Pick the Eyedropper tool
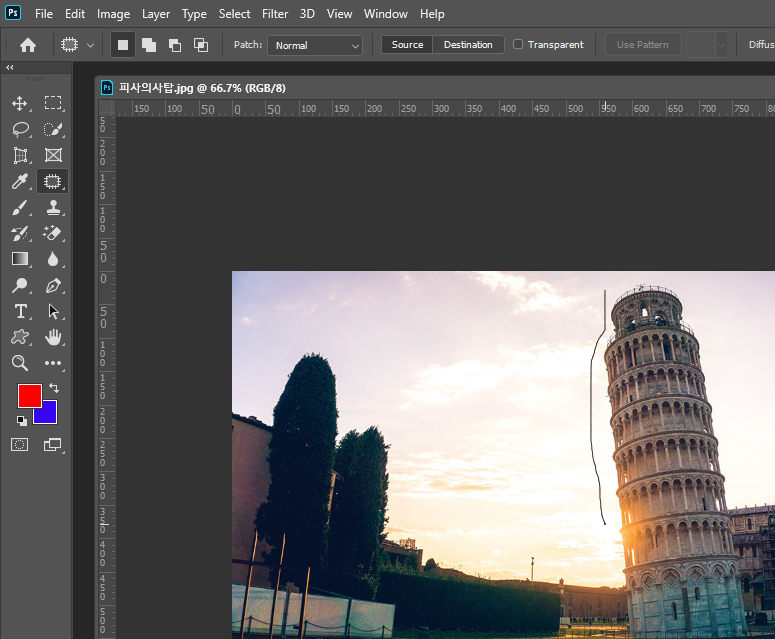The height and width of the screenshot is (639, 775). [19, 181]
